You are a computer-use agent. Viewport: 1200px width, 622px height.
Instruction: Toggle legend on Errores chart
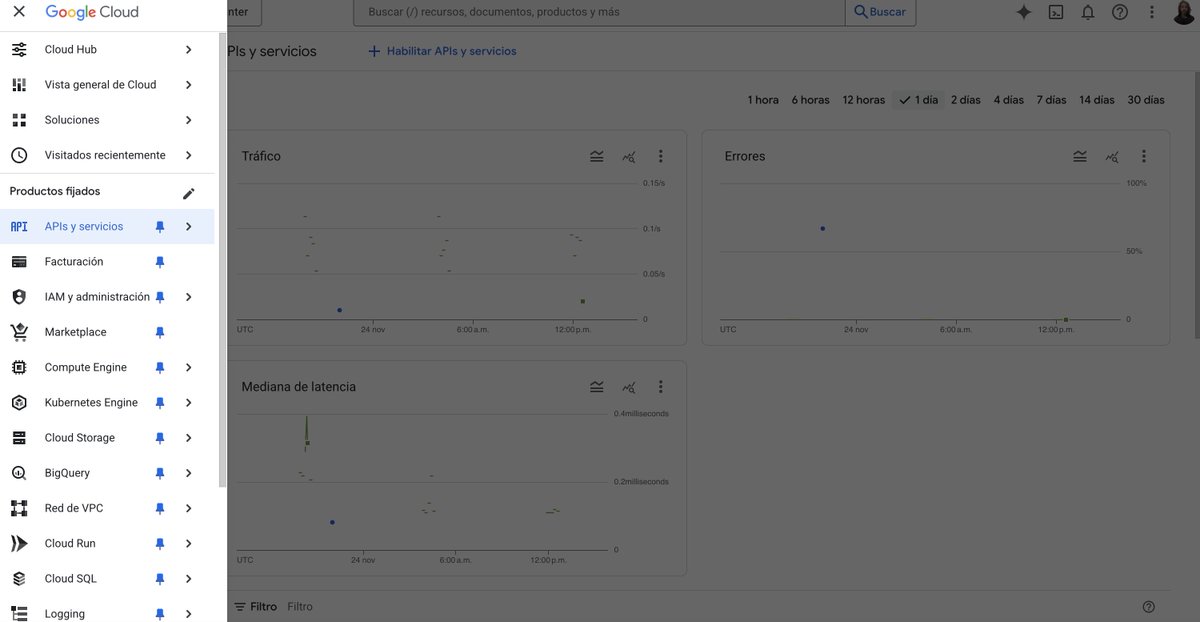click(x=1080, y=156)
